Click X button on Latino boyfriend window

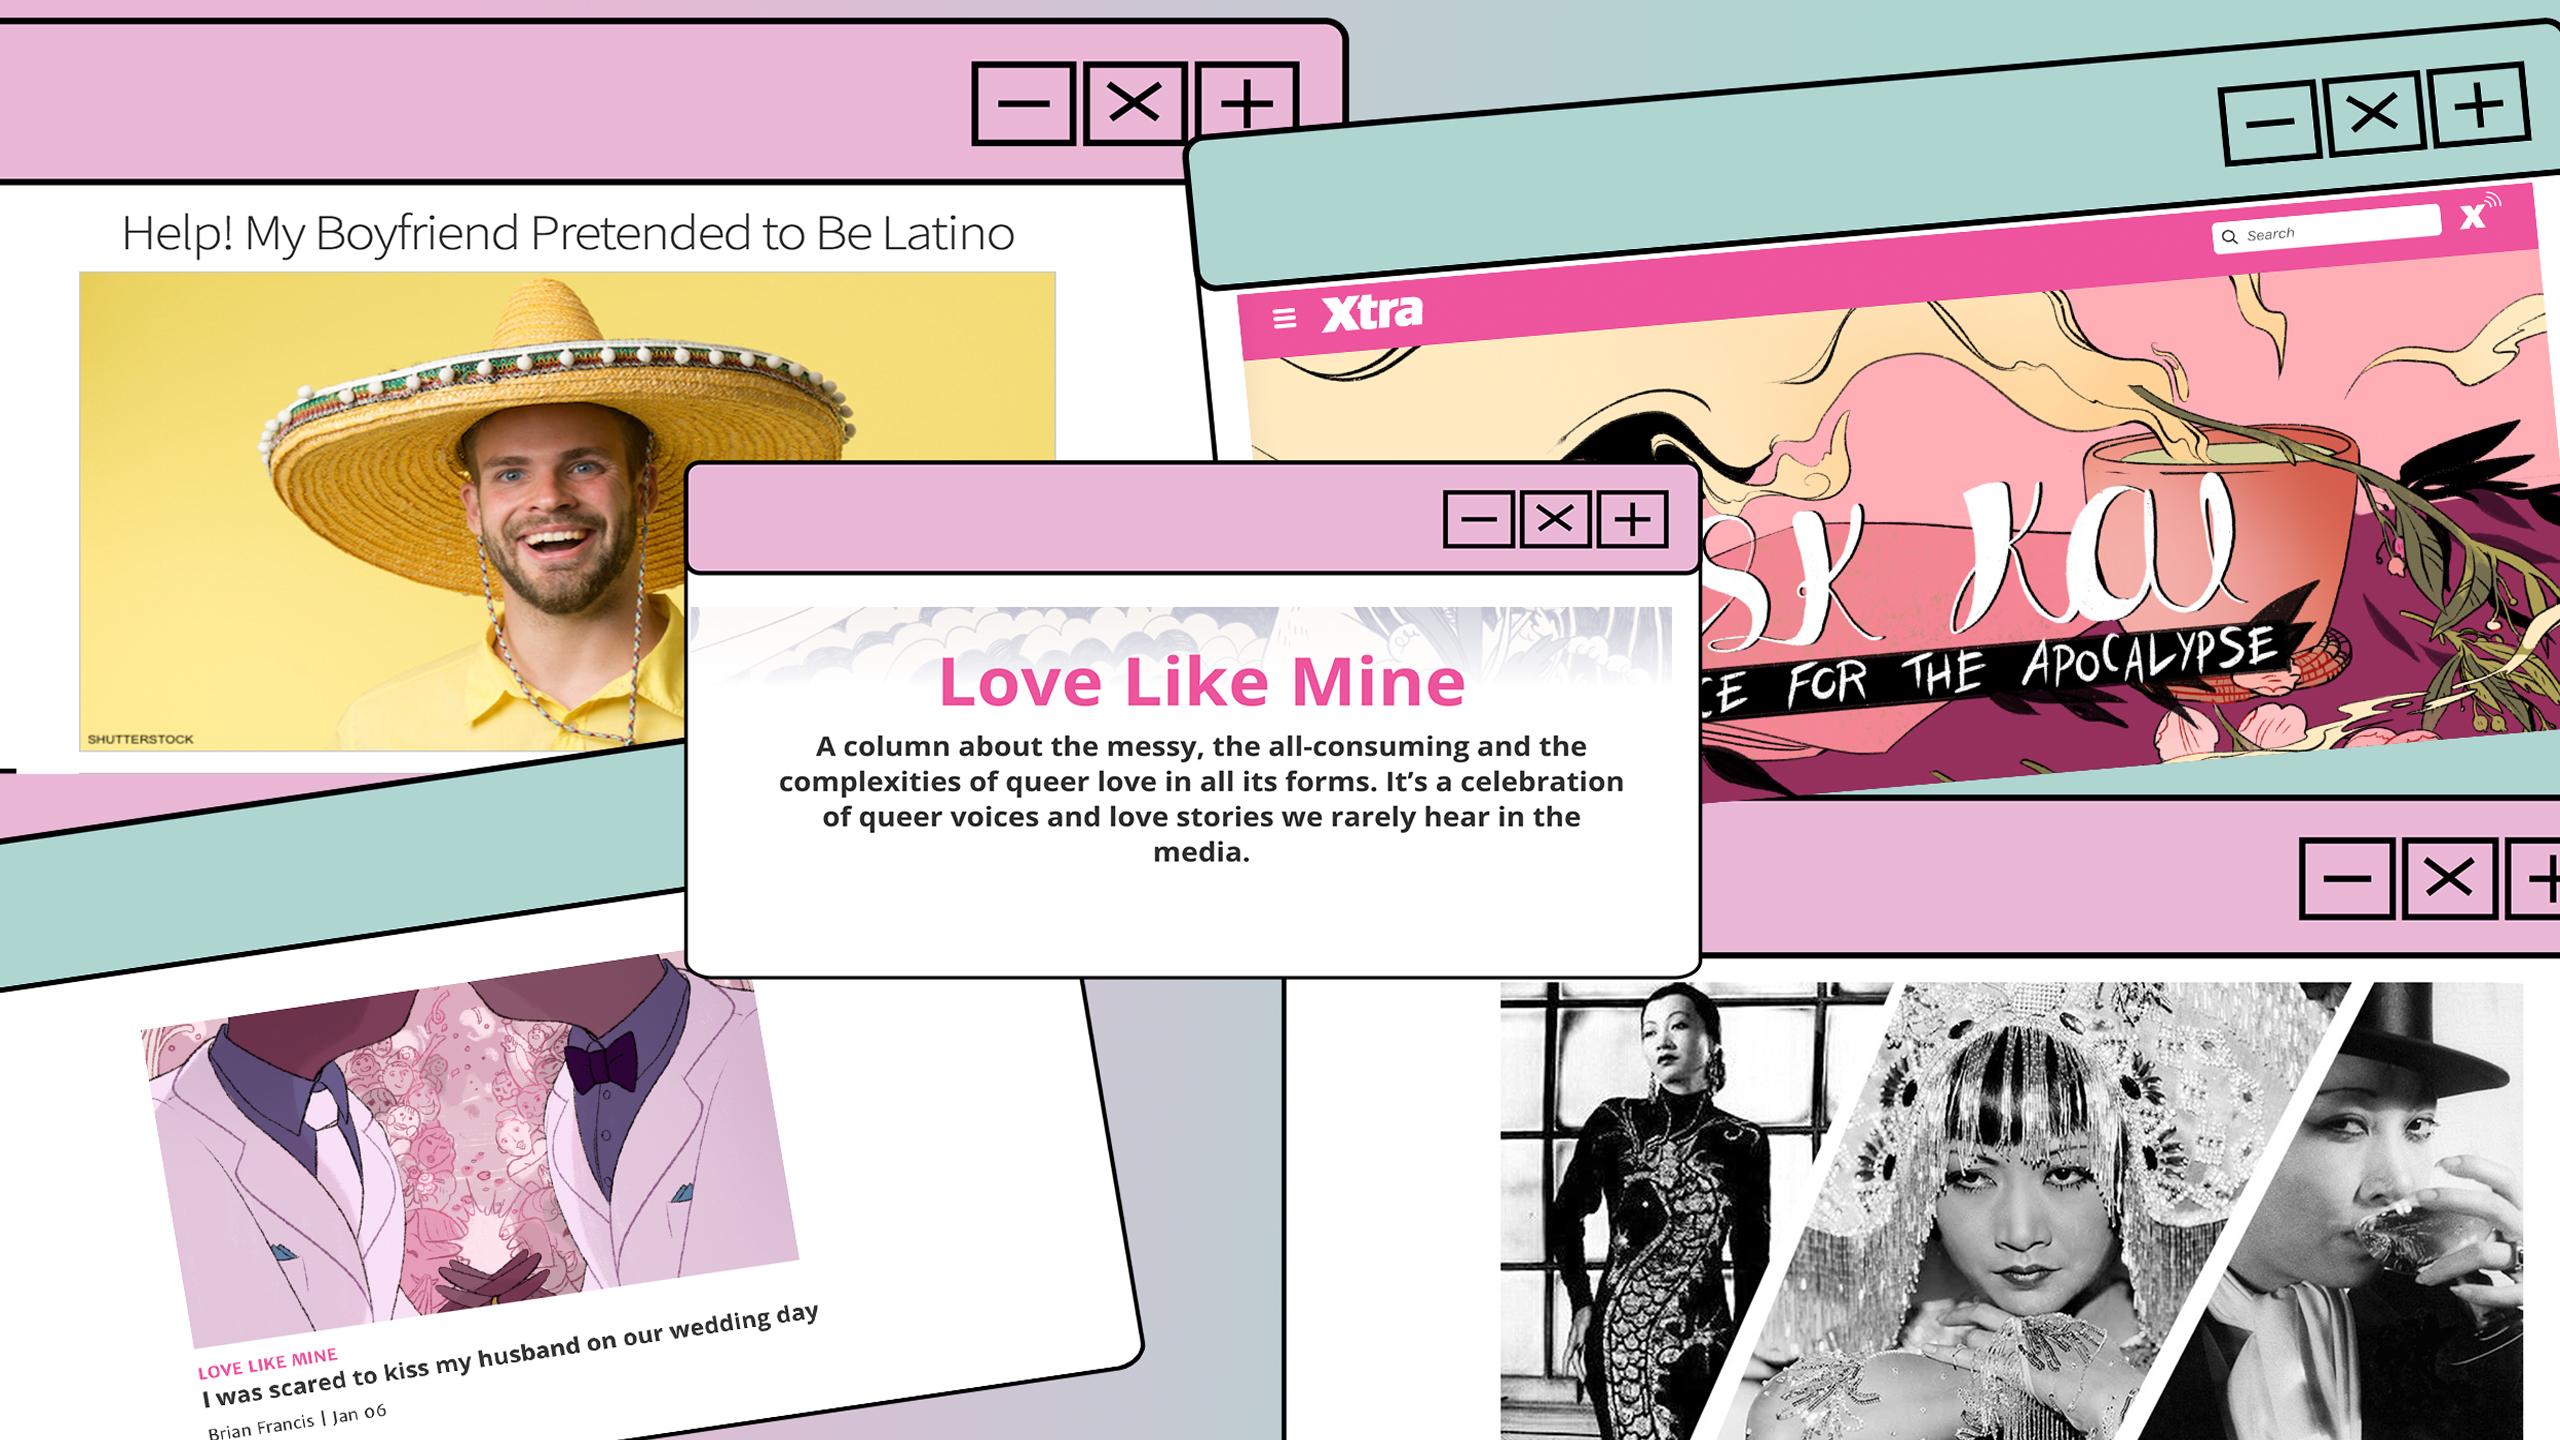pyautogui.click(x=1134, y=103)
